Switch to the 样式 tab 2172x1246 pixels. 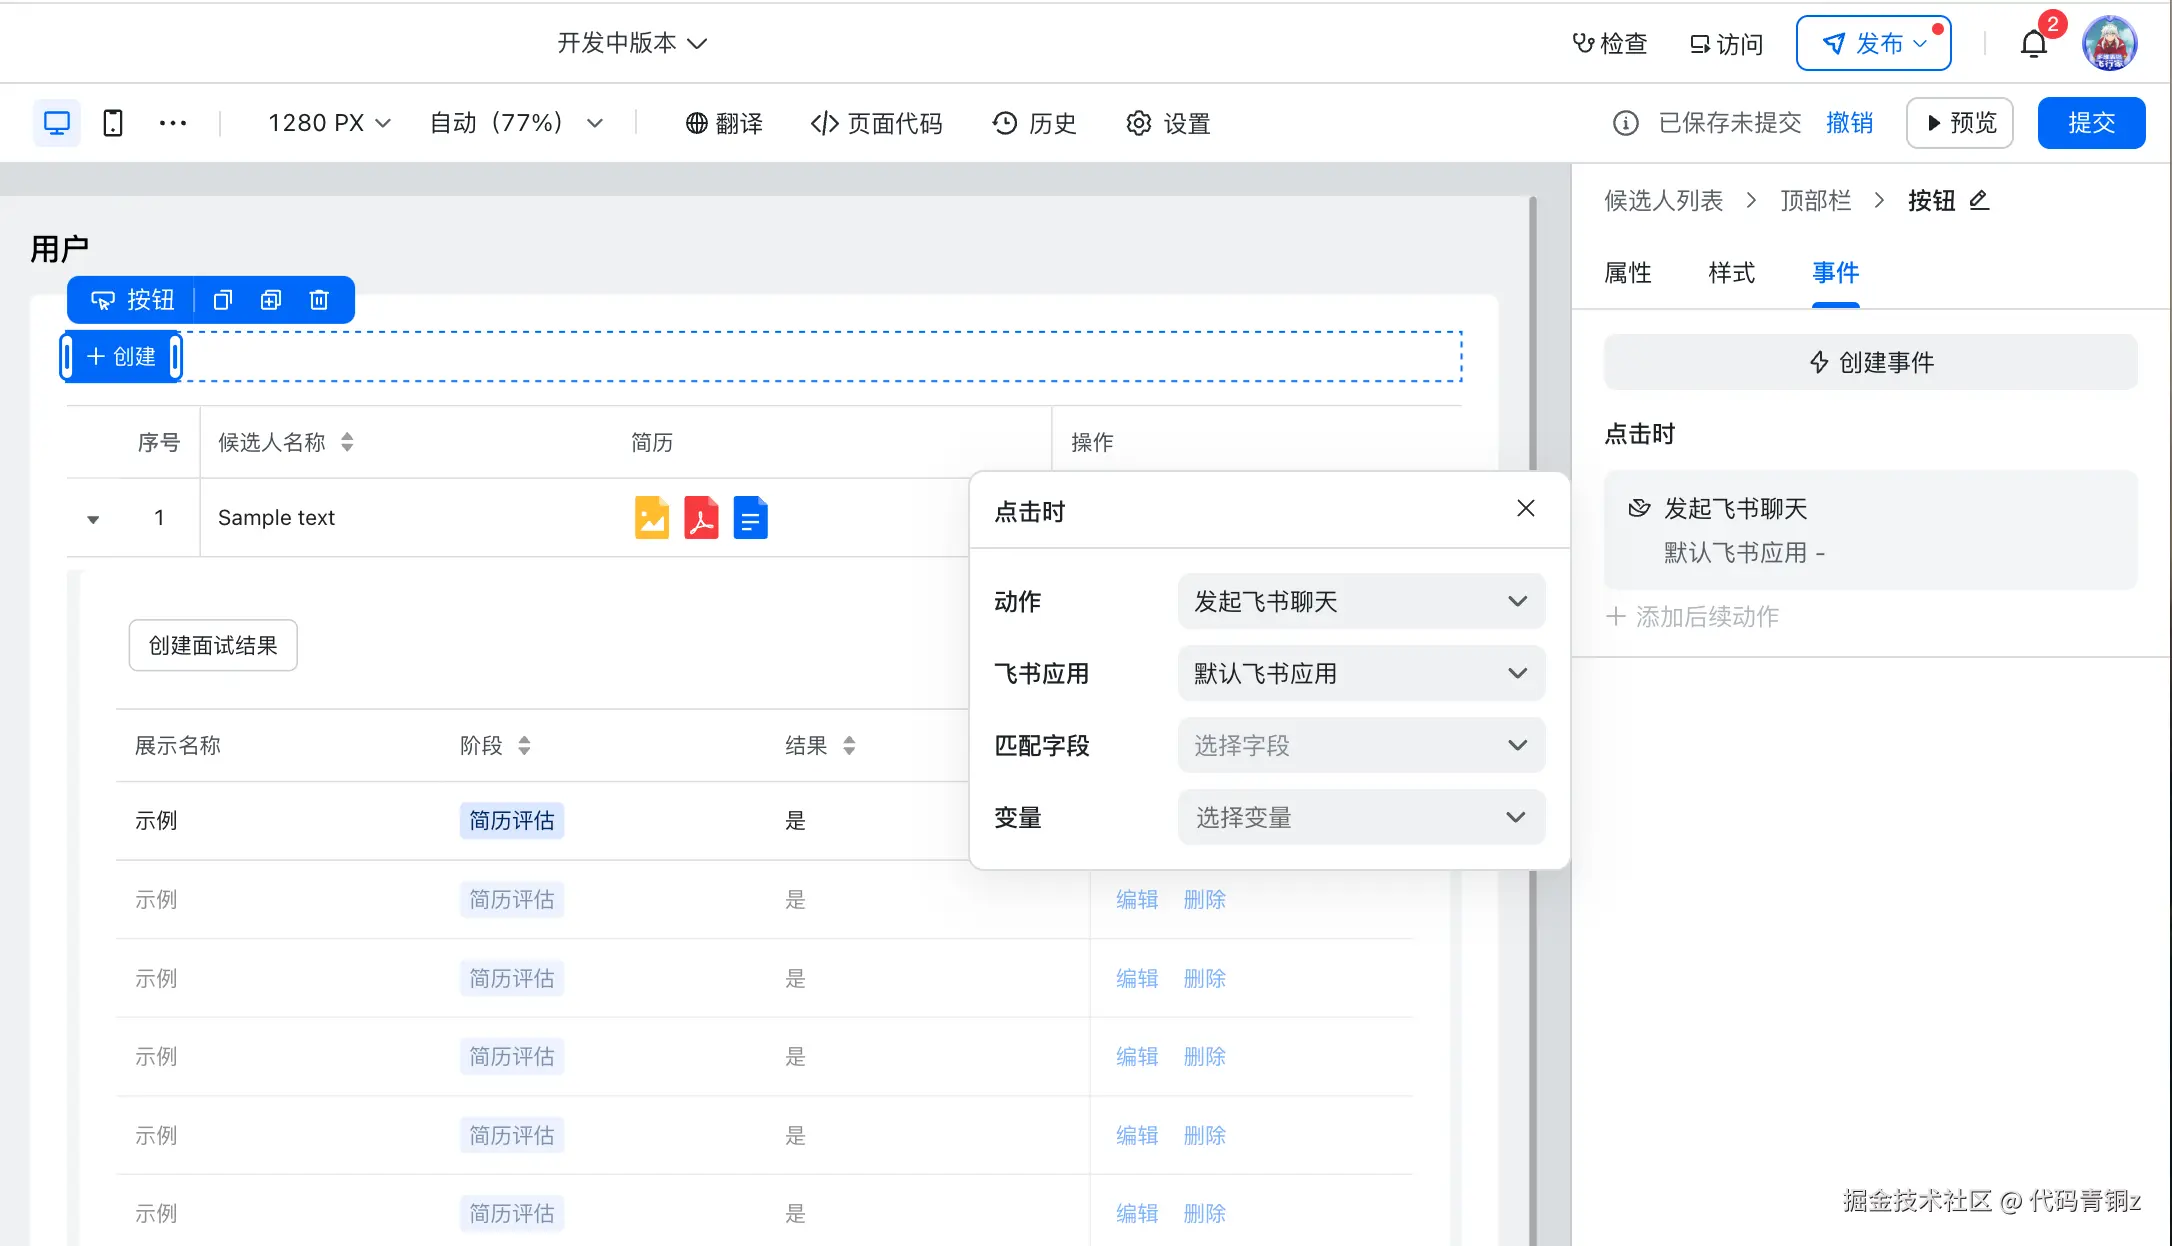click(1731, 273)
